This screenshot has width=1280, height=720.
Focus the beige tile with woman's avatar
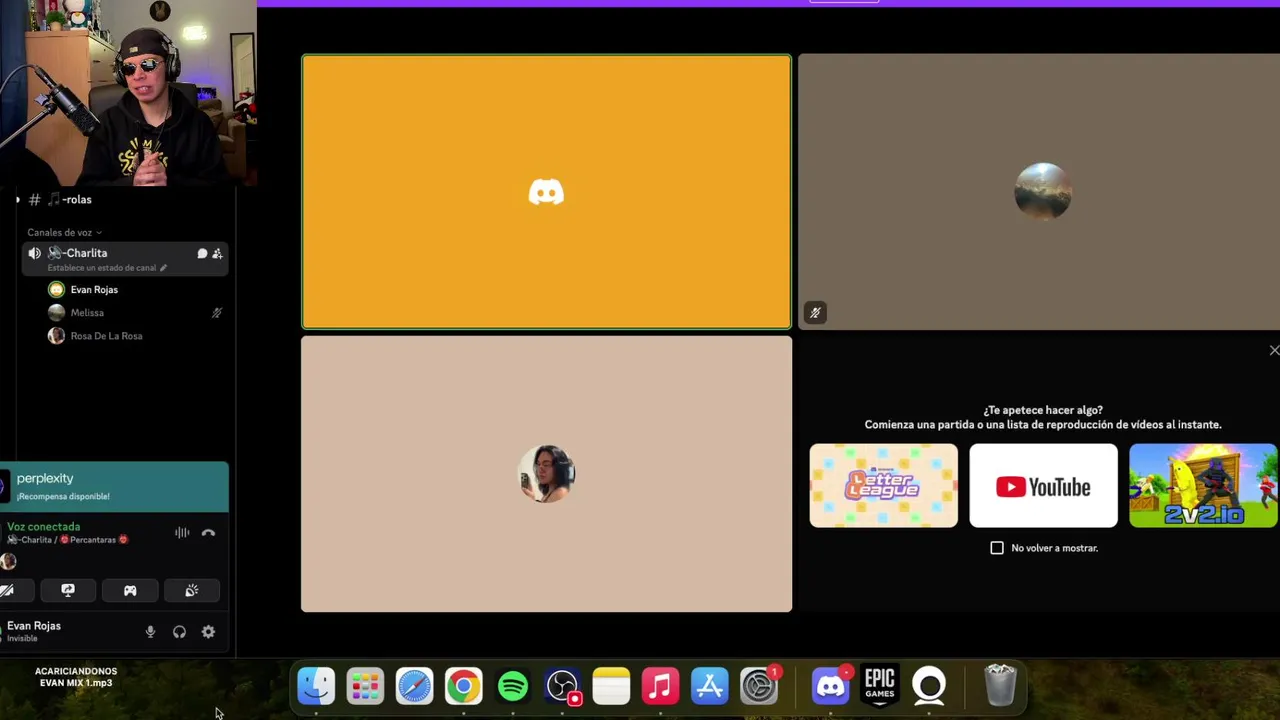click(x=546, y=474)
